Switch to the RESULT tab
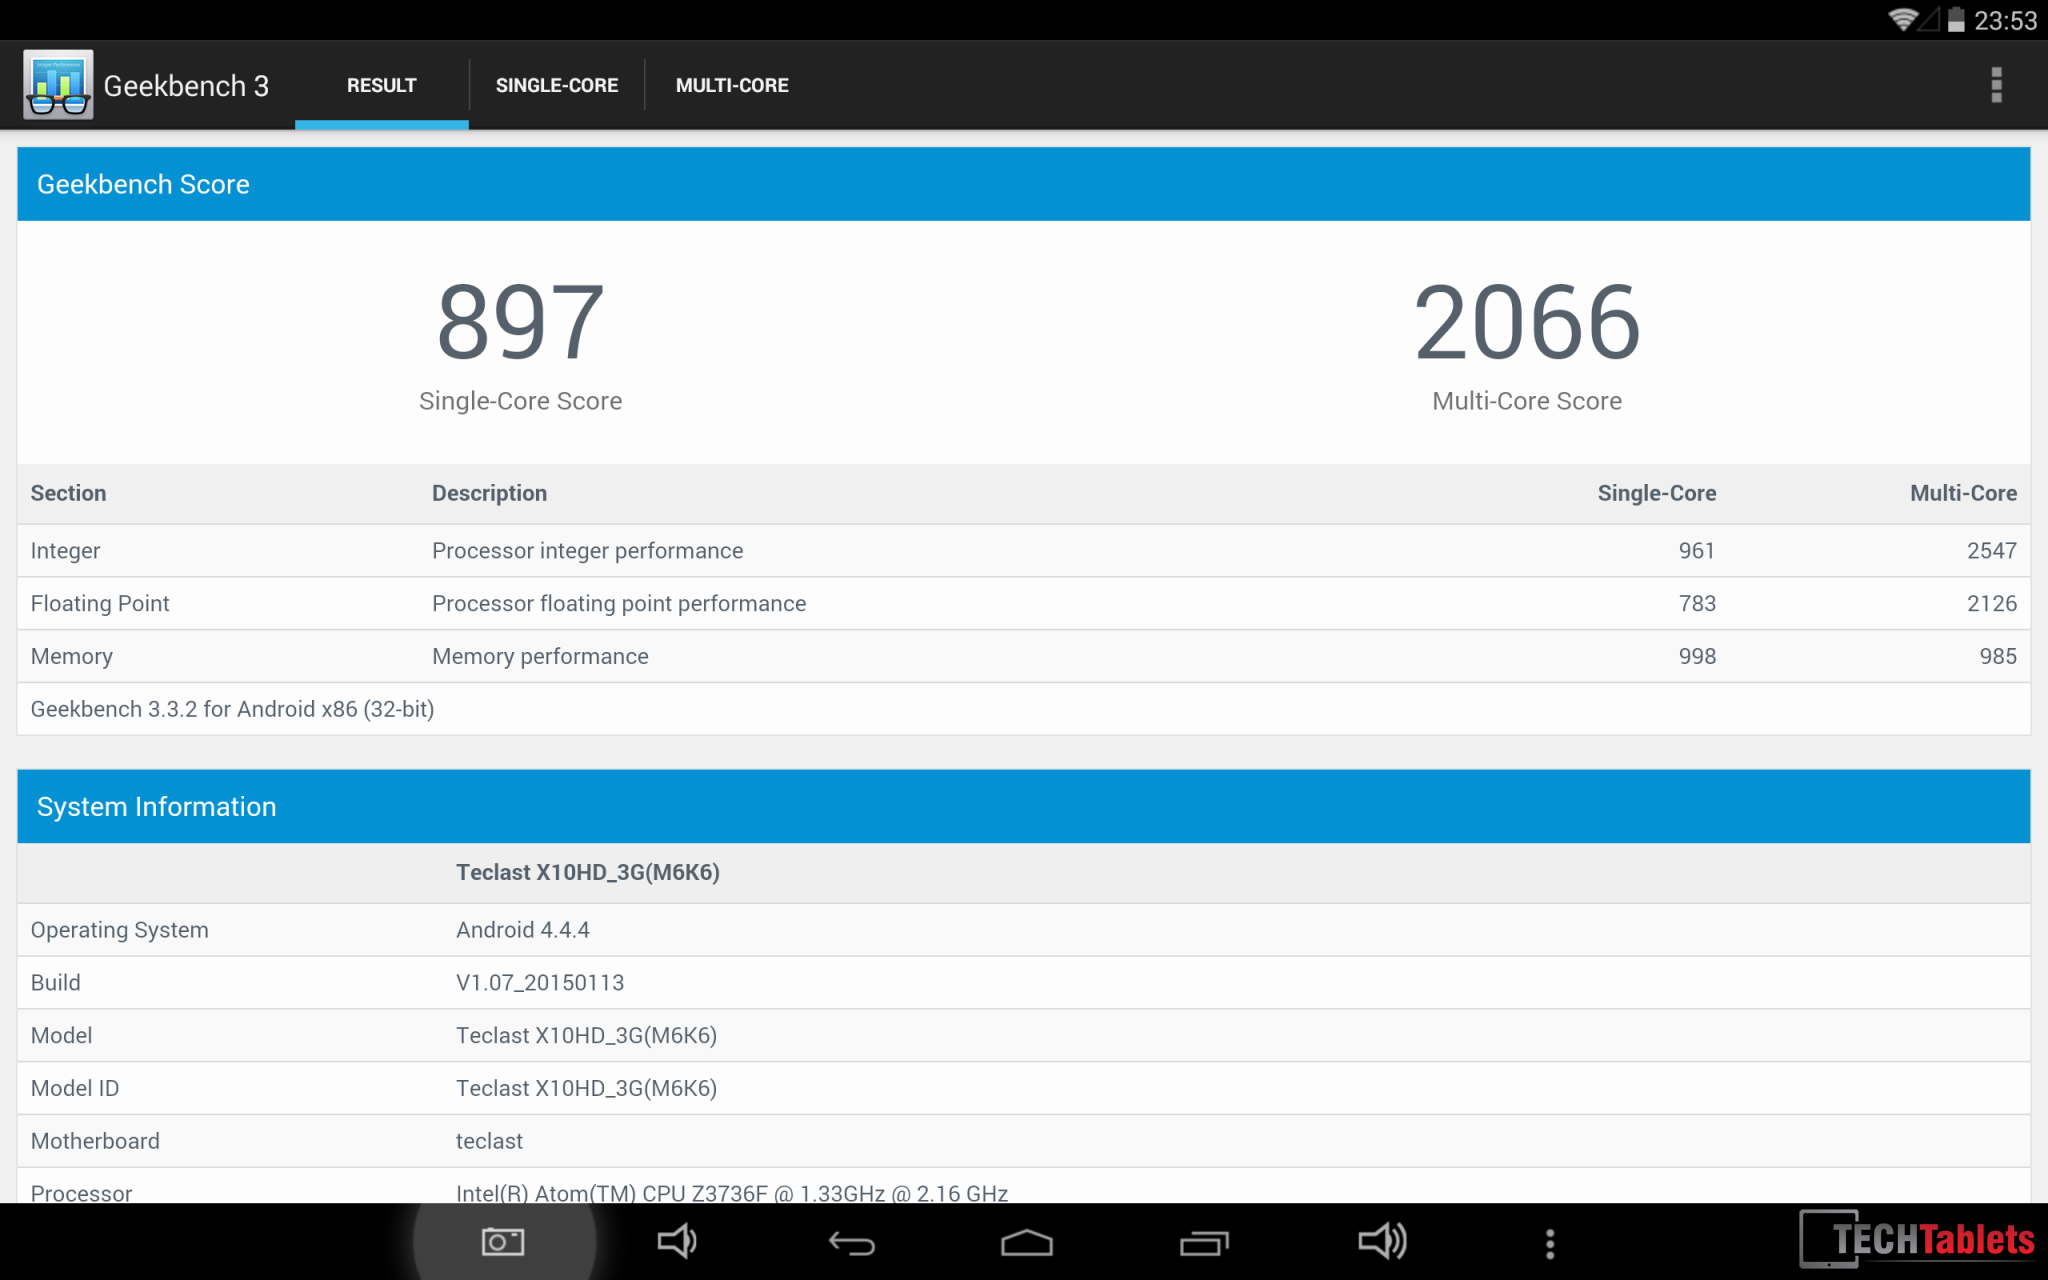 (382, 86)
